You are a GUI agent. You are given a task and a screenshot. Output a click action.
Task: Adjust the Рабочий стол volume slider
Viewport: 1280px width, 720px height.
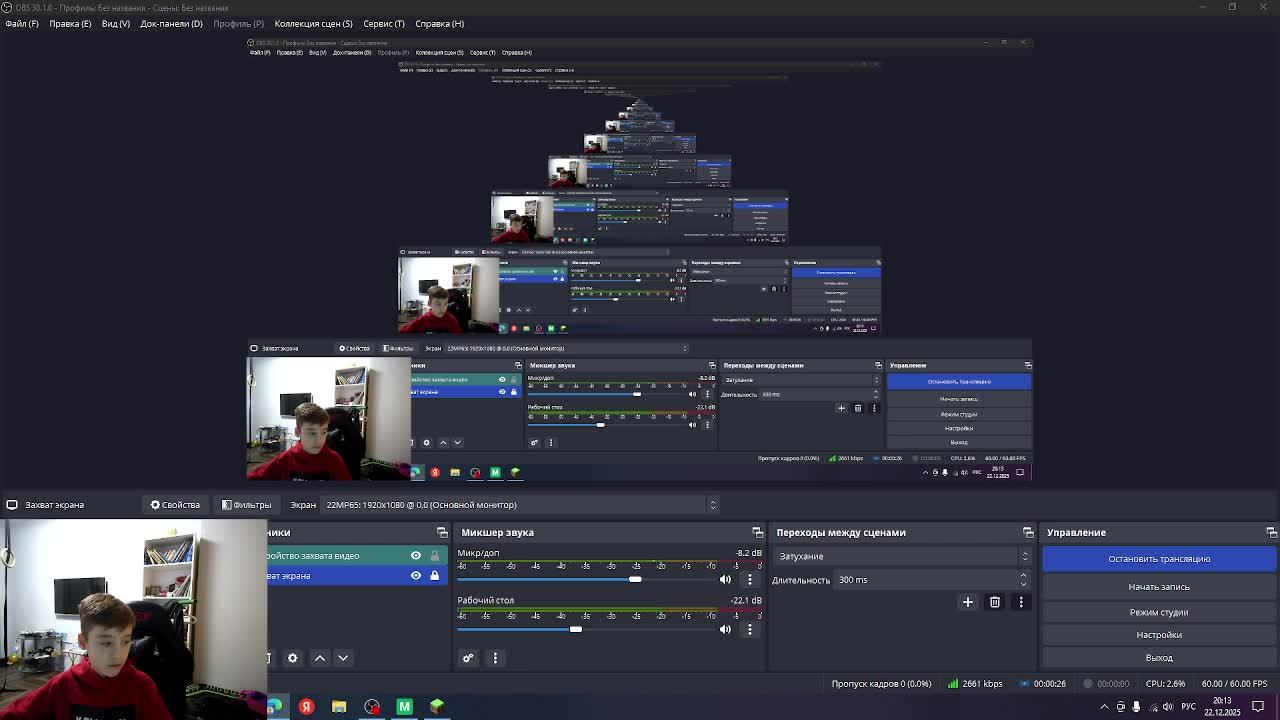(576, 629)
